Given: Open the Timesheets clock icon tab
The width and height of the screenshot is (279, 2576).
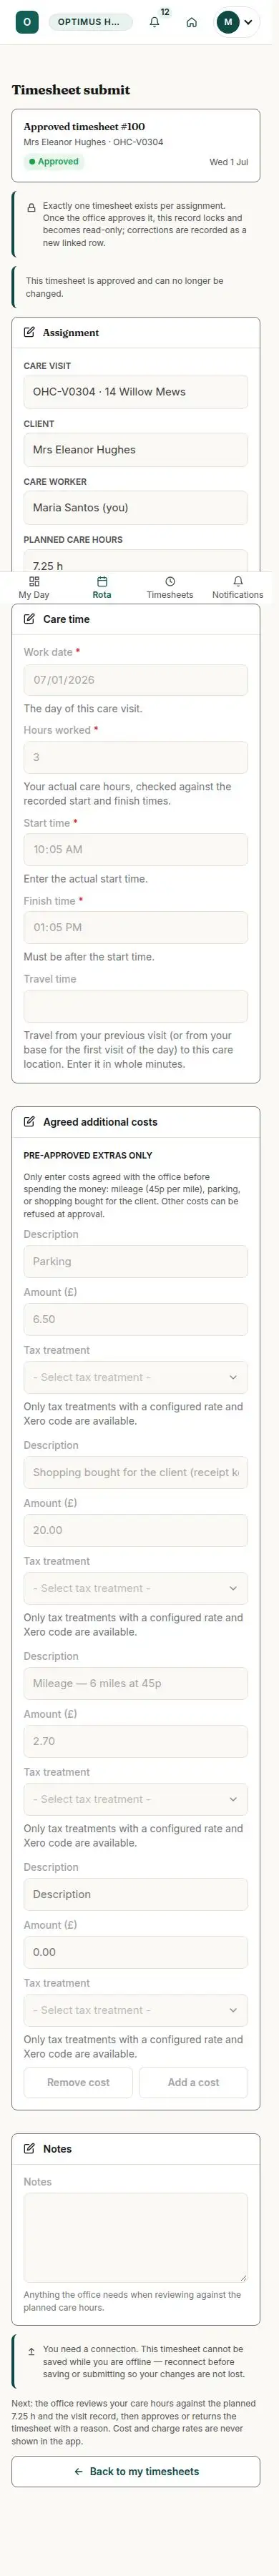Looking at the screenshot, I should point(170,587).
